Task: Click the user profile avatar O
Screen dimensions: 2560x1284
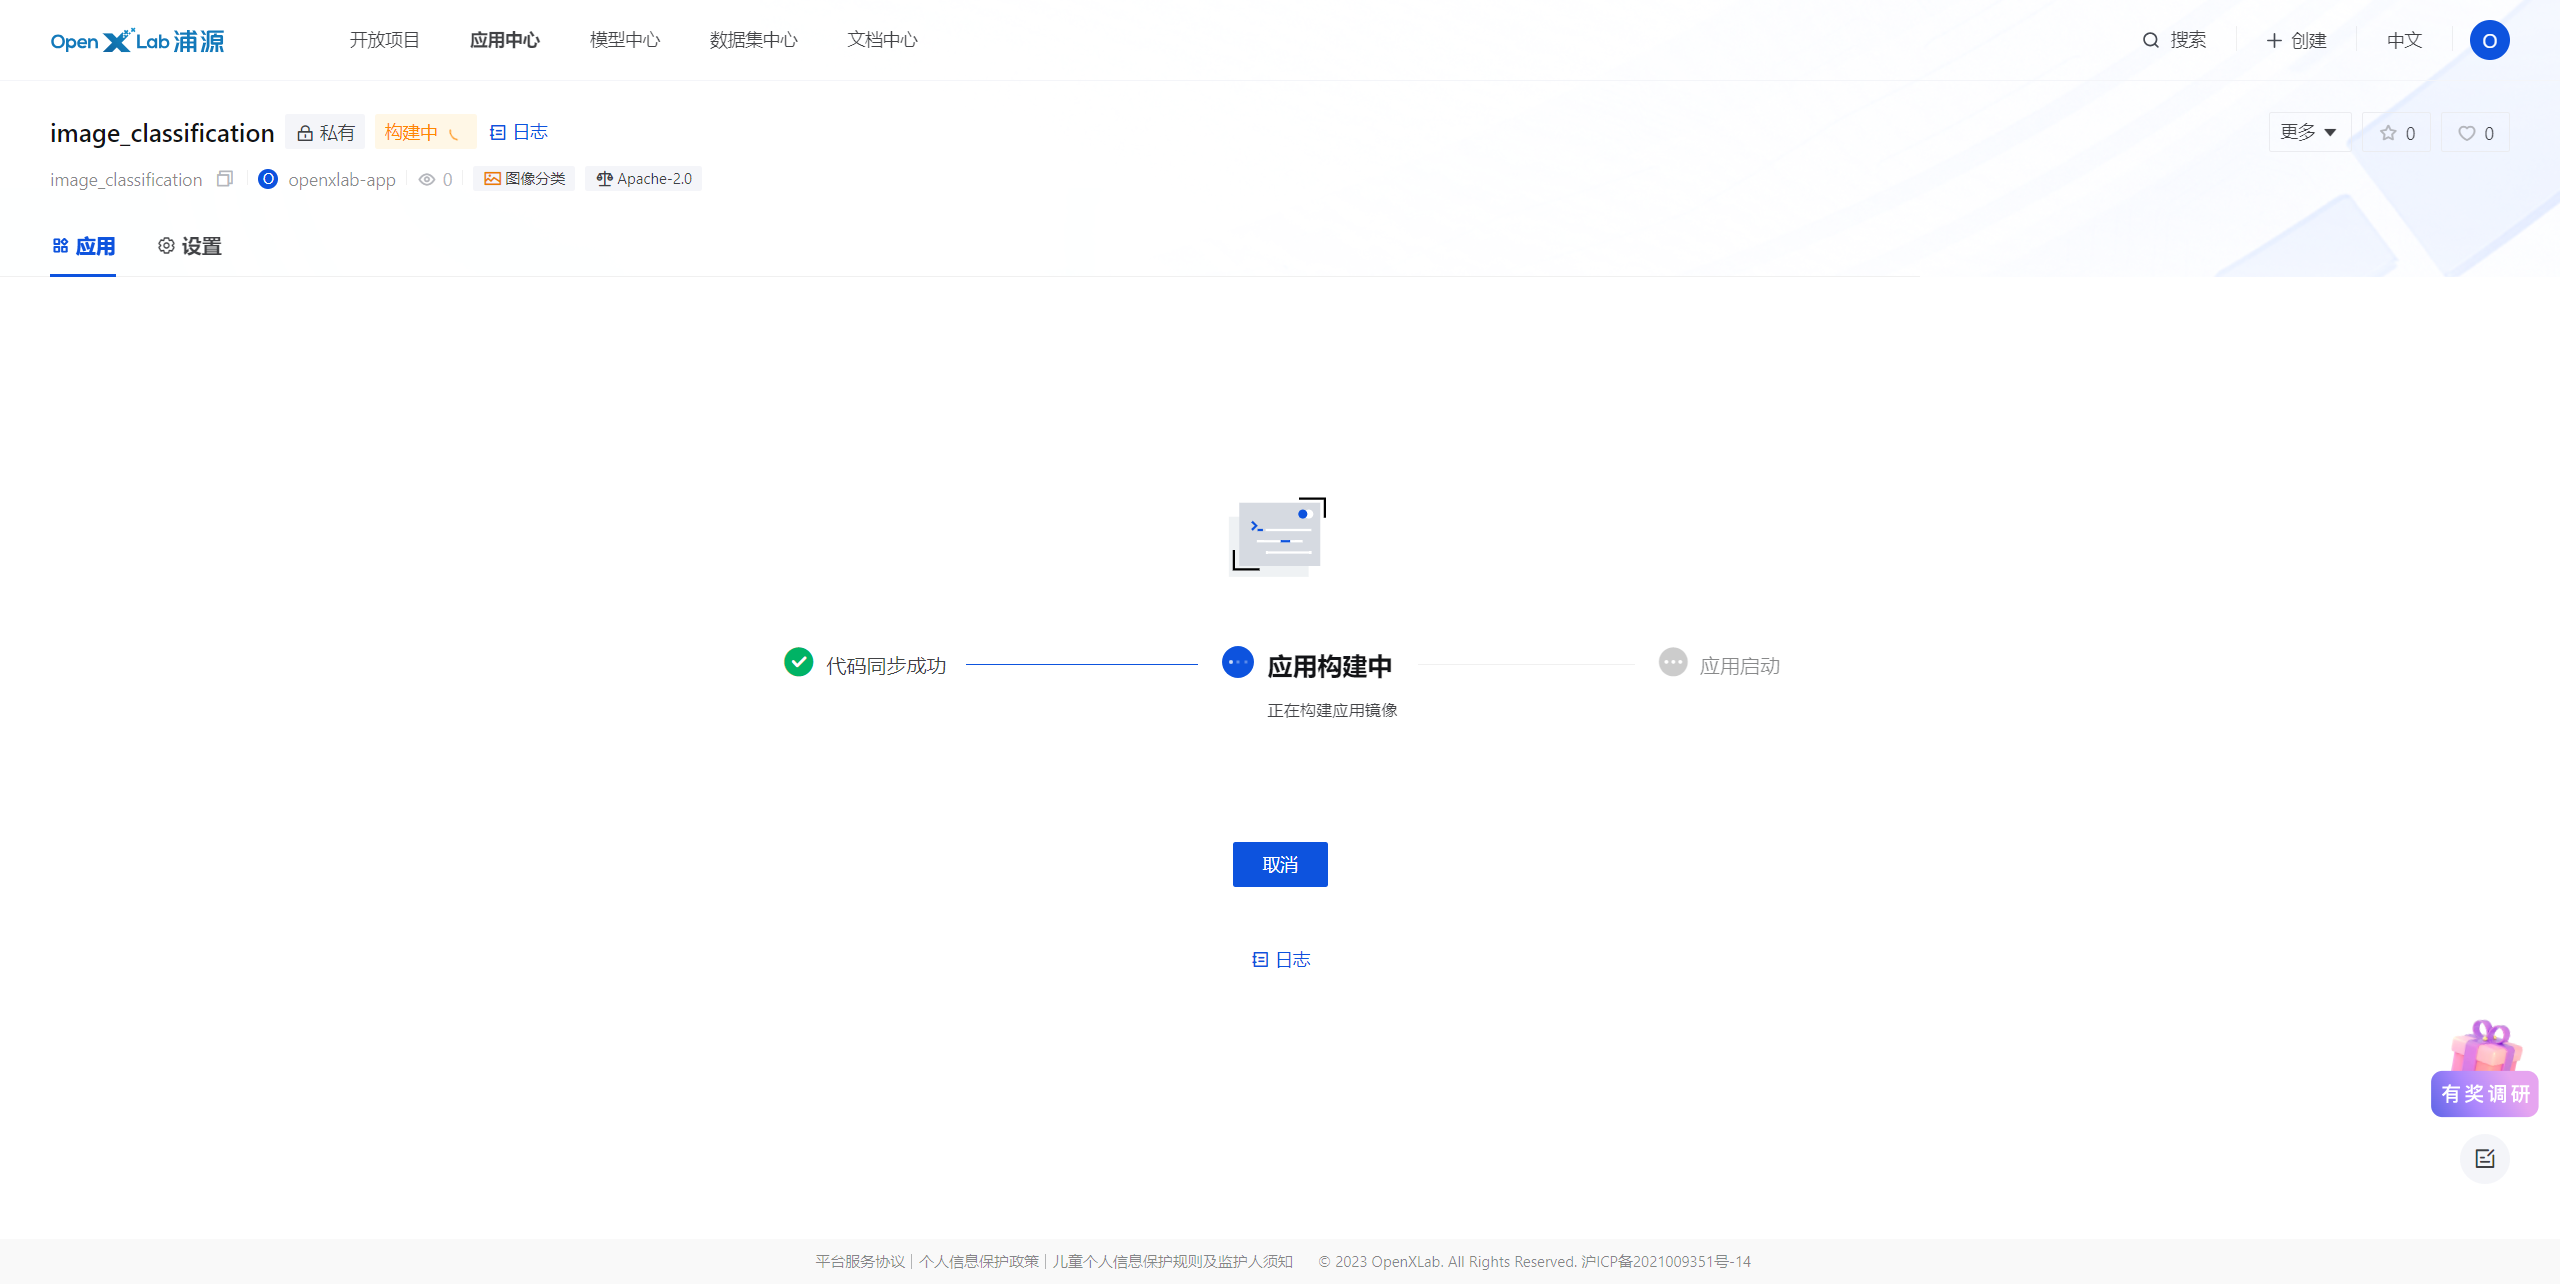Action: tap(2489, 40)
